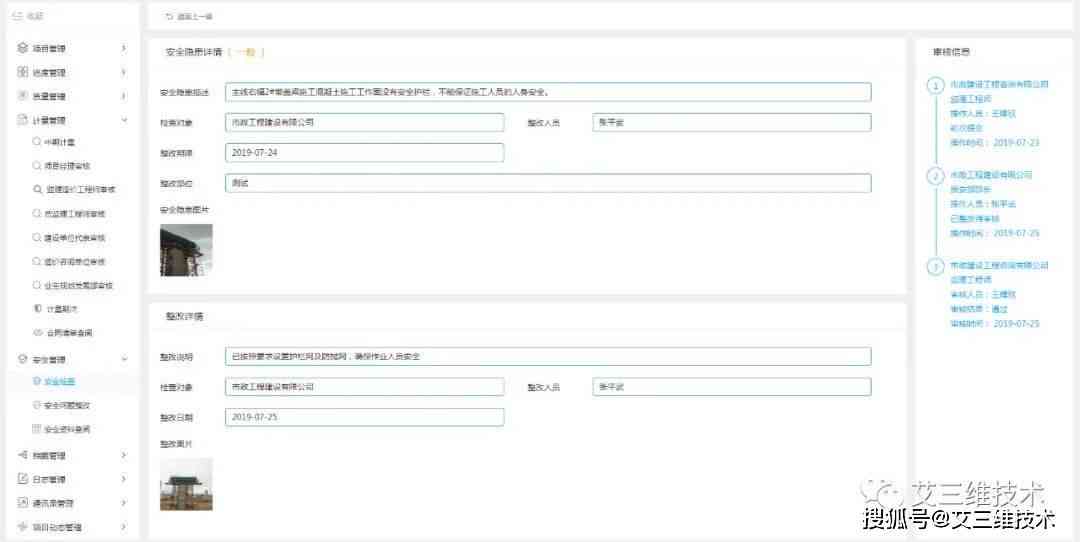Screen dimensions: 1080x542
Task: Click the 安全管理 shield icon
Action: pos(23,359)
